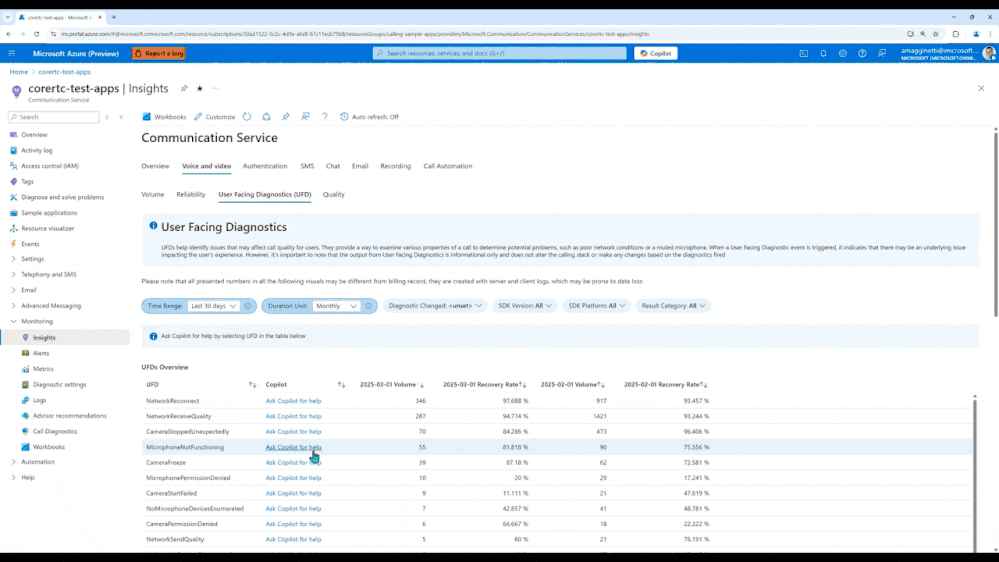Ask Copilot for help on CameraStartFailed
999x562 pixels.
(x=293, y=493)
